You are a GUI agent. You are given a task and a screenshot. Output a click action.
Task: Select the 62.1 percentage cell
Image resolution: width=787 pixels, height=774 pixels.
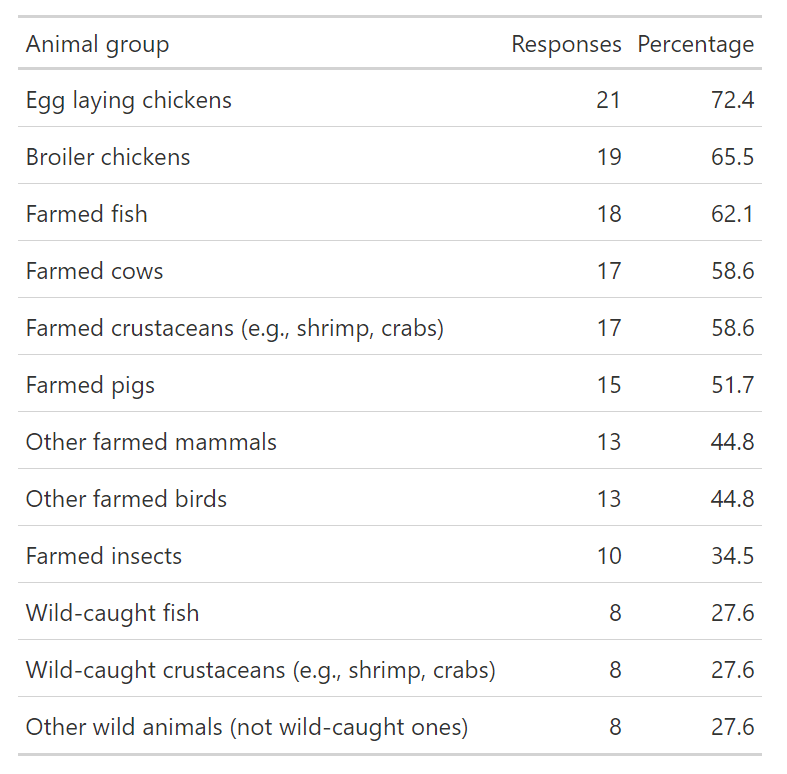click(732, 214)
